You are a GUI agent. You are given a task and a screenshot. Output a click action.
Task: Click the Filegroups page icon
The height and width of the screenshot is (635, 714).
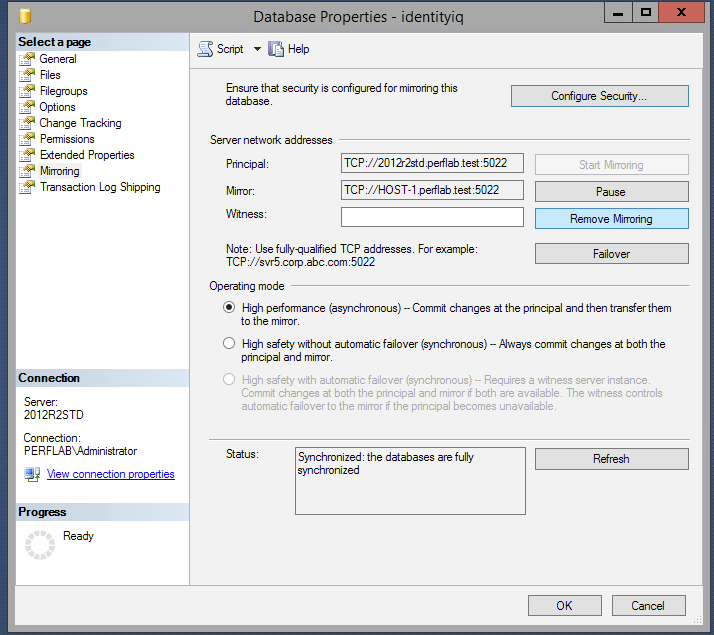[x=27, y=91]
